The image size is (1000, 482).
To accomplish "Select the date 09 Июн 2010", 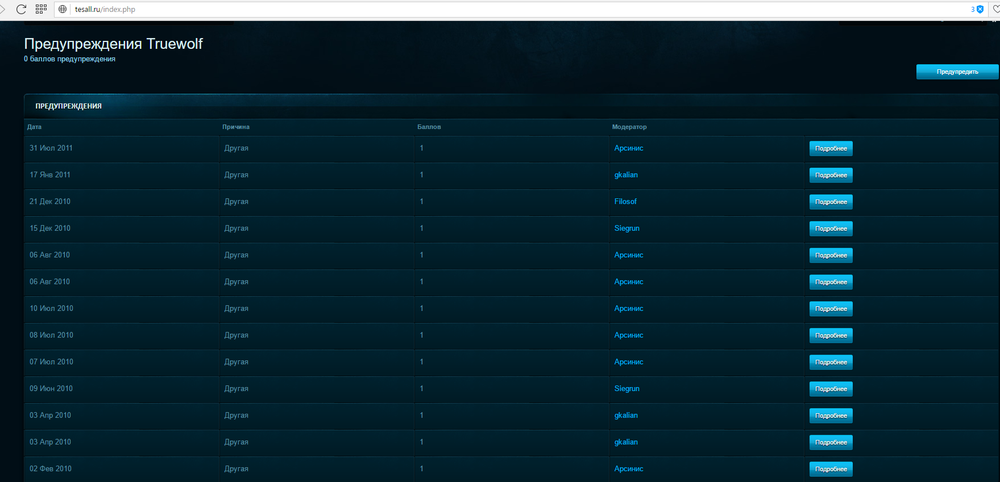I will (x=51, y=389).
